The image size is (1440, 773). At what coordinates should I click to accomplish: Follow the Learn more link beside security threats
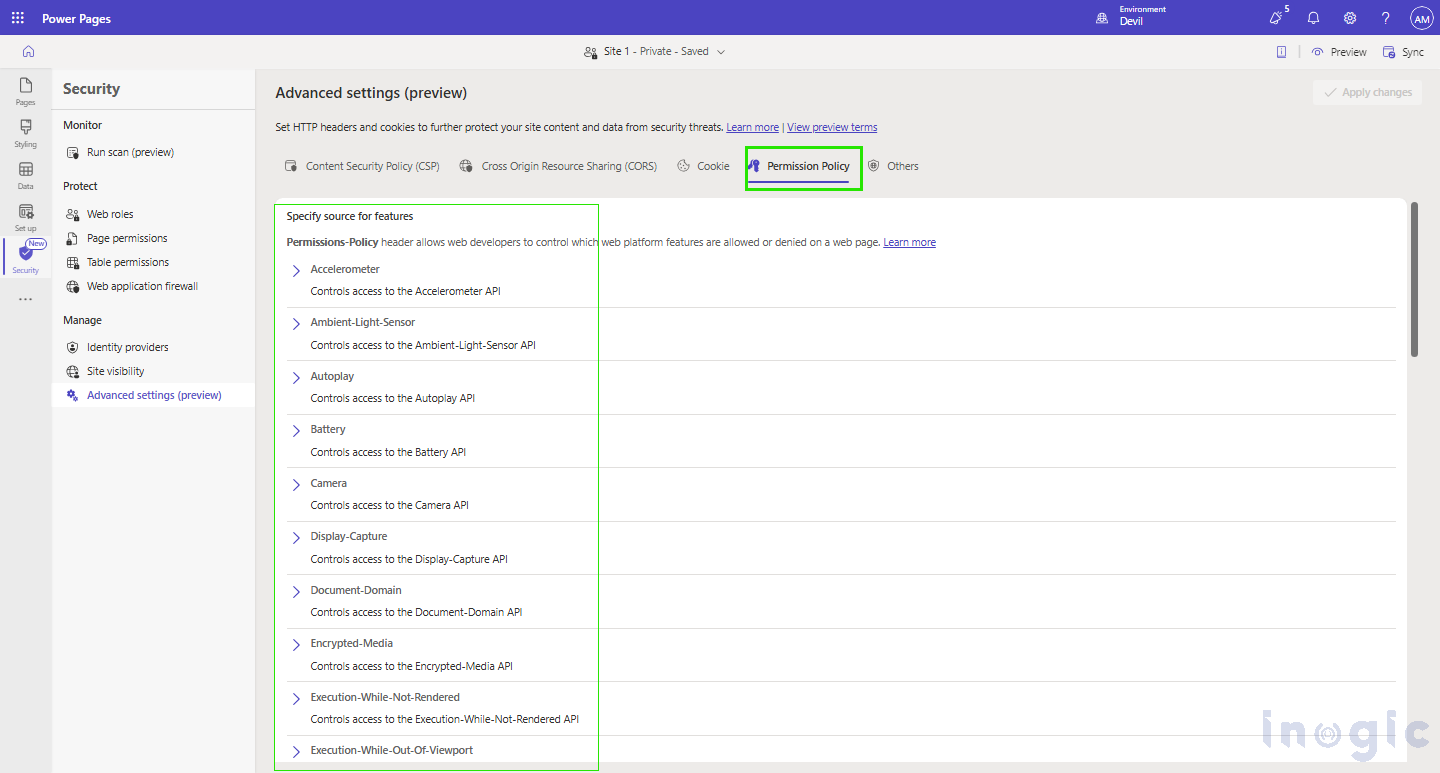pyautogui.click(x=752, y=127)
